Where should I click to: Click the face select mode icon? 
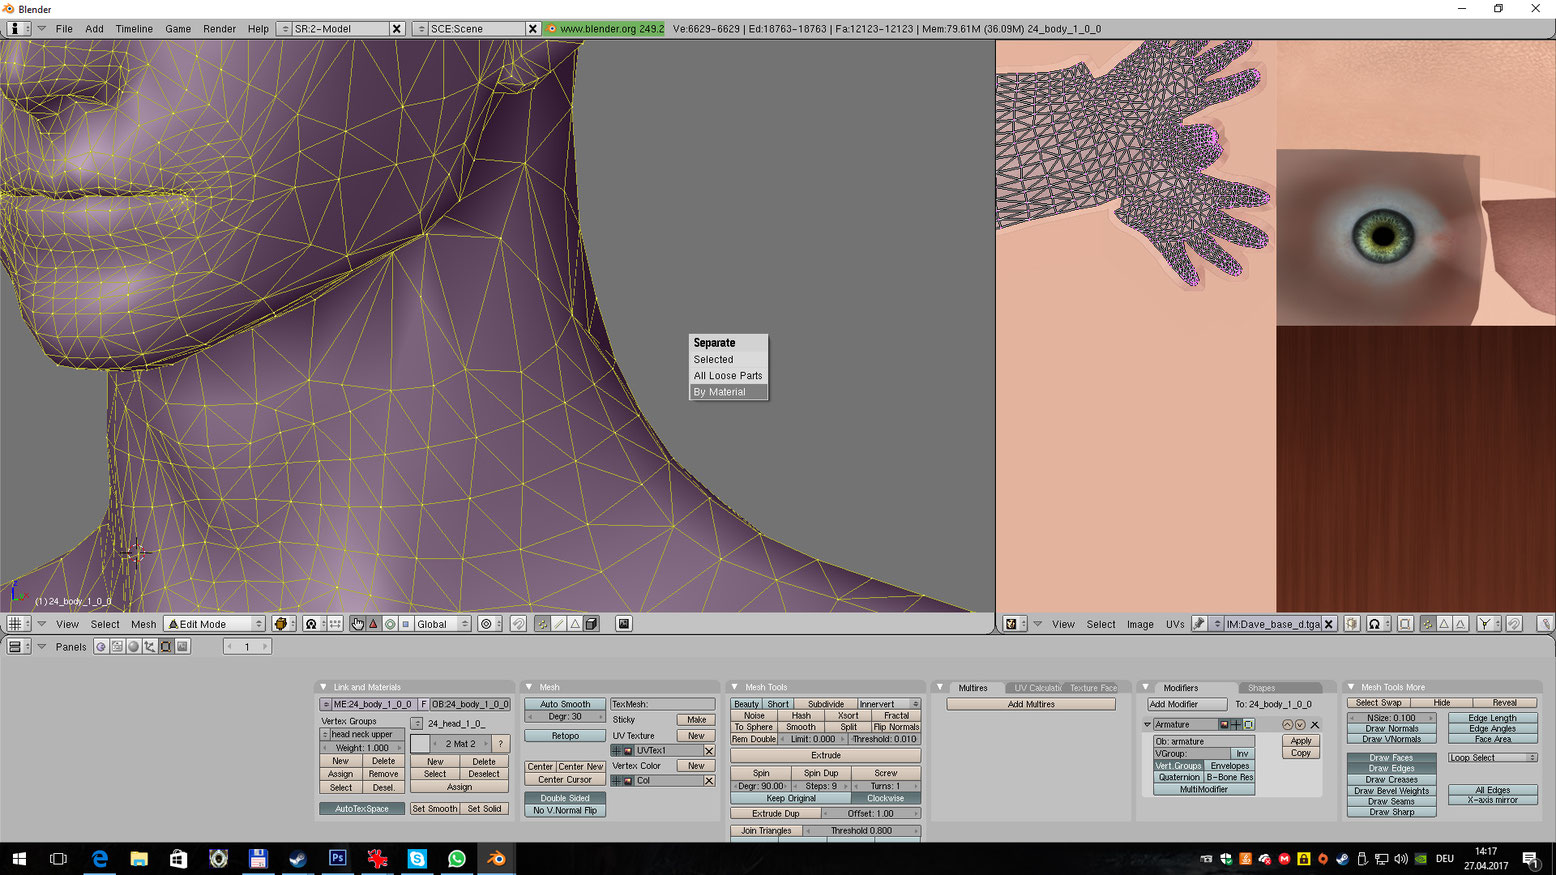[x=575, y=624]
